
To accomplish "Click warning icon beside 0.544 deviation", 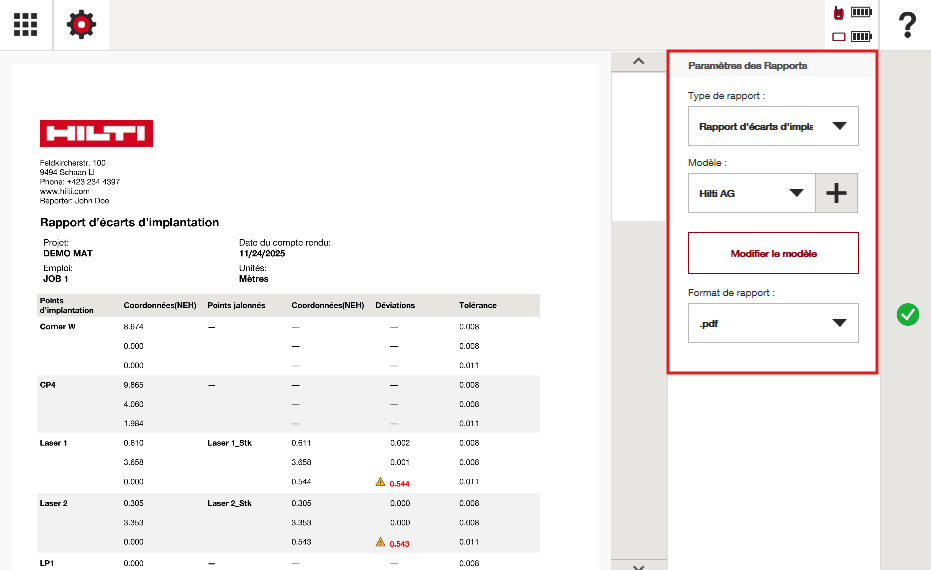I will [380, 482].
